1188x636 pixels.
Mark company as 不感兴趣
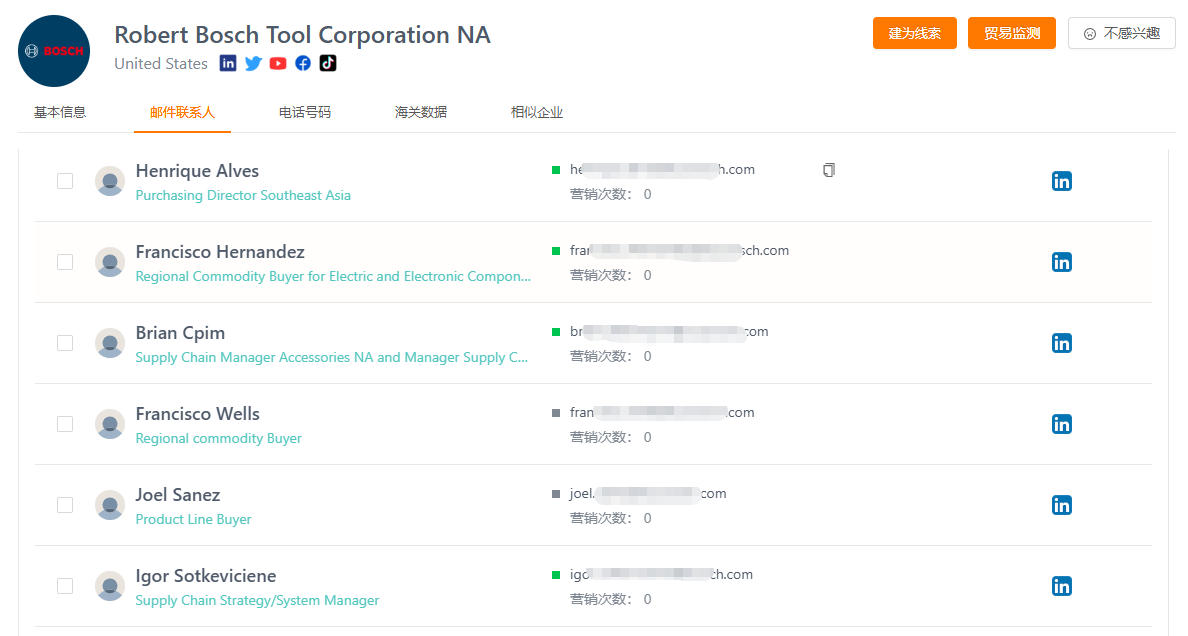(1122, 33)
